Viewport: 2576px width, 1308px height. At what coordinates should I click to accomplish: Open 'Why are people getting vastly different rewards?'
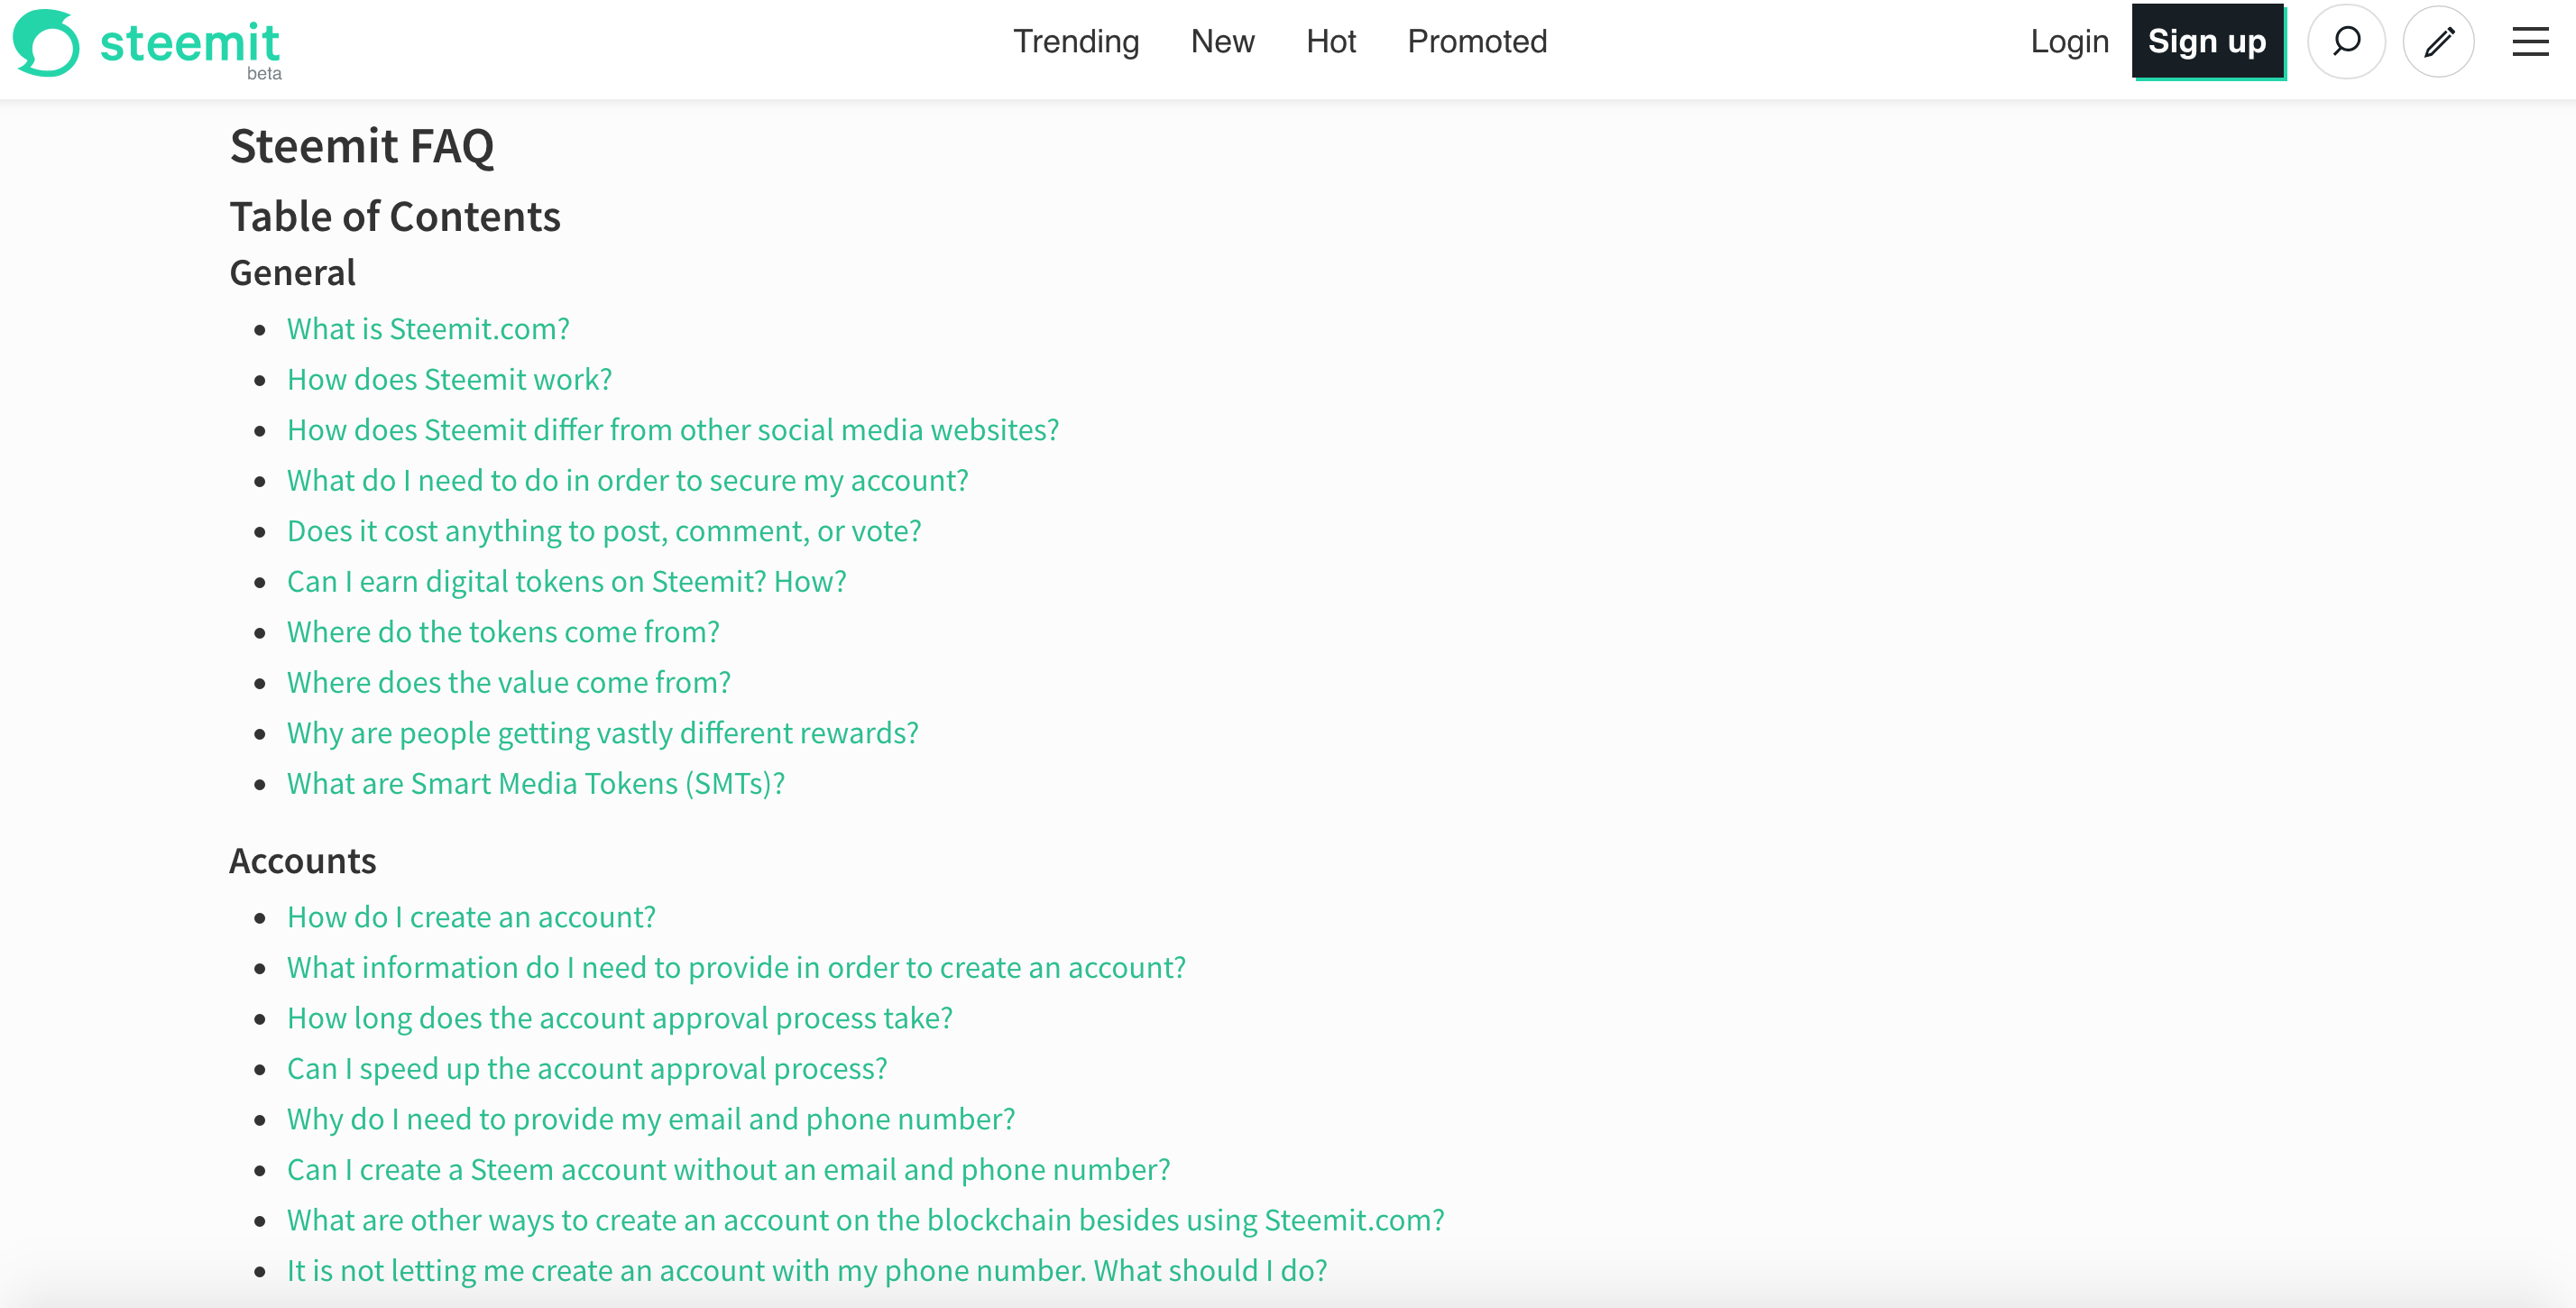603,733
